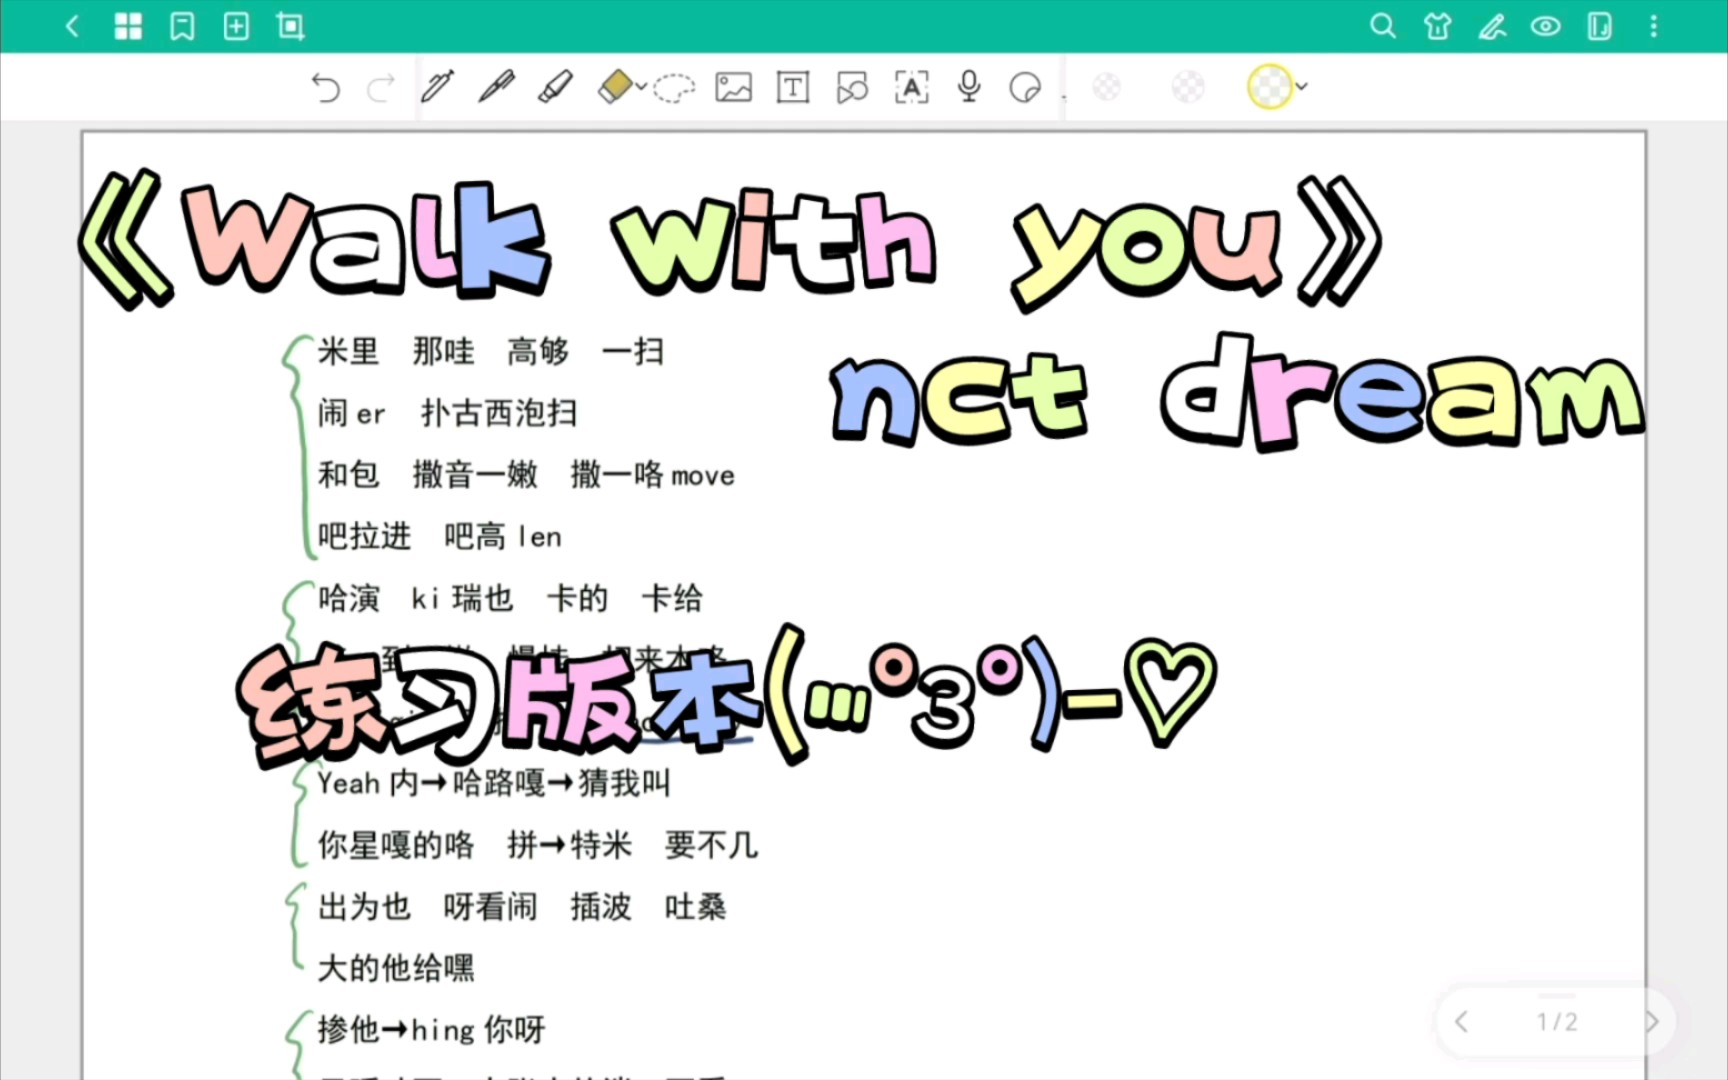Click lyric line '哈演 ki 瑞也 卡的 卡给'
Image resolution: width=1728 pixels, height=1080 pixels.
(x=510, y=599)
